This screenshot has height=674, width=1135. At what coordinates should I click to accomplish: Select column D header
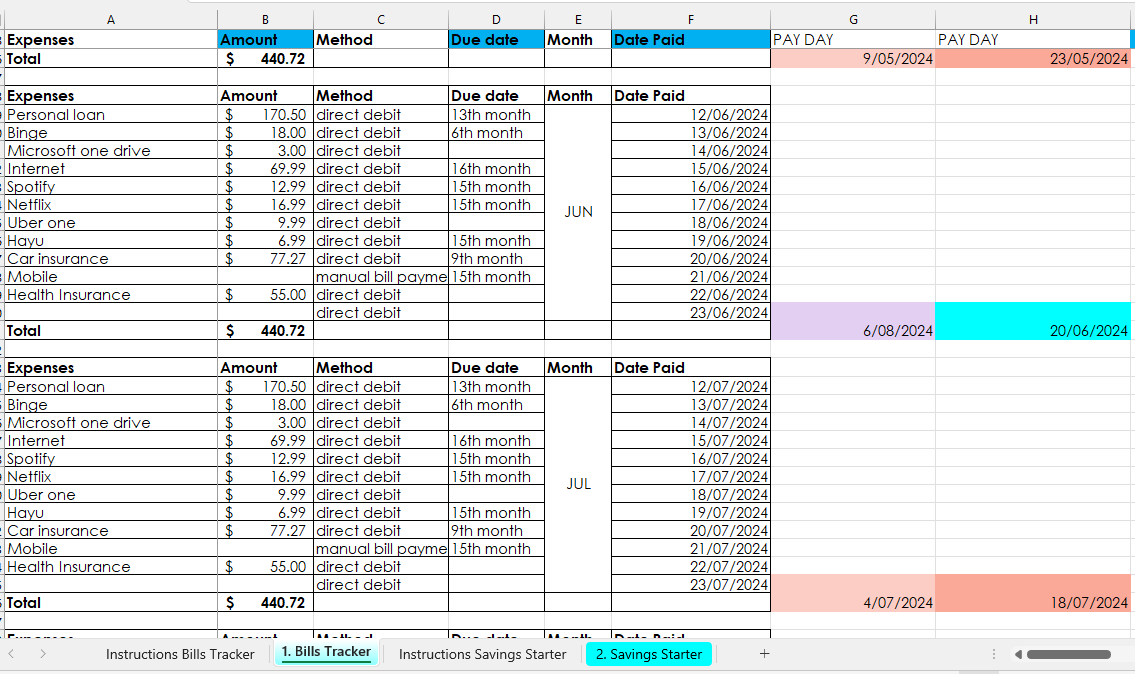(x=496, y=20)
